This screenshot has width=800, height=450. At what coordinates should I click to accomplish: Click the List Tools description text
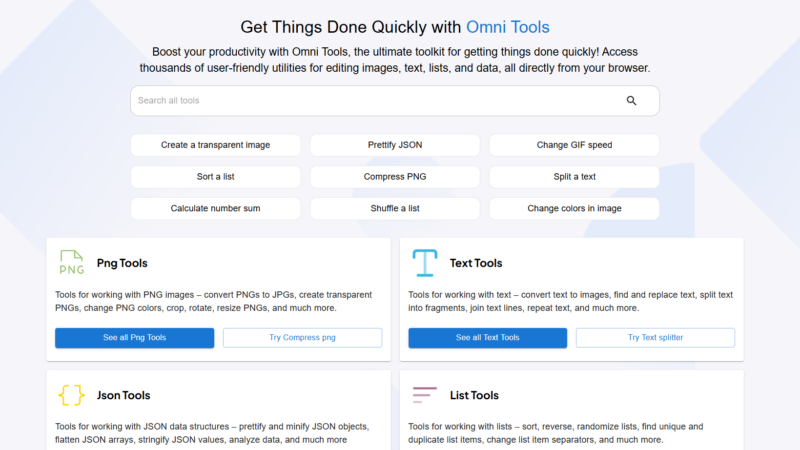(x=556, y=433)
